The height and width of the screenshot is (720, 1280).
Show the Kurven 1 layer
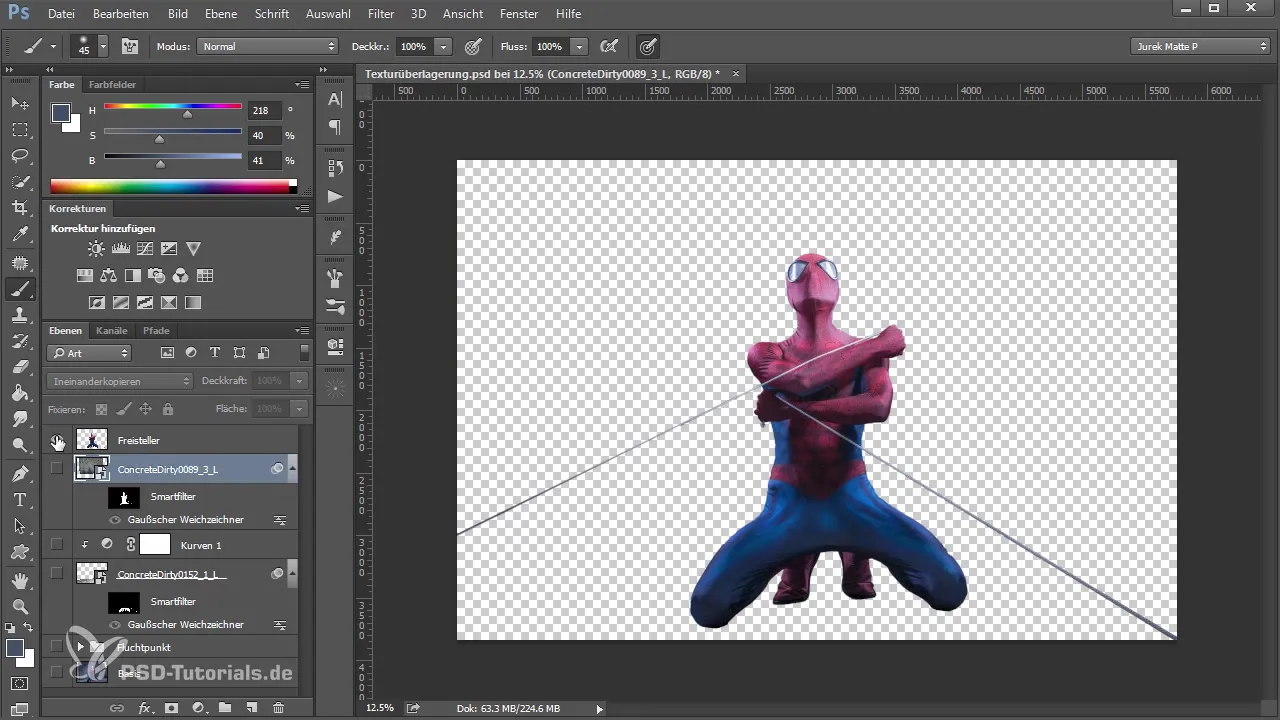click(57, 544)
